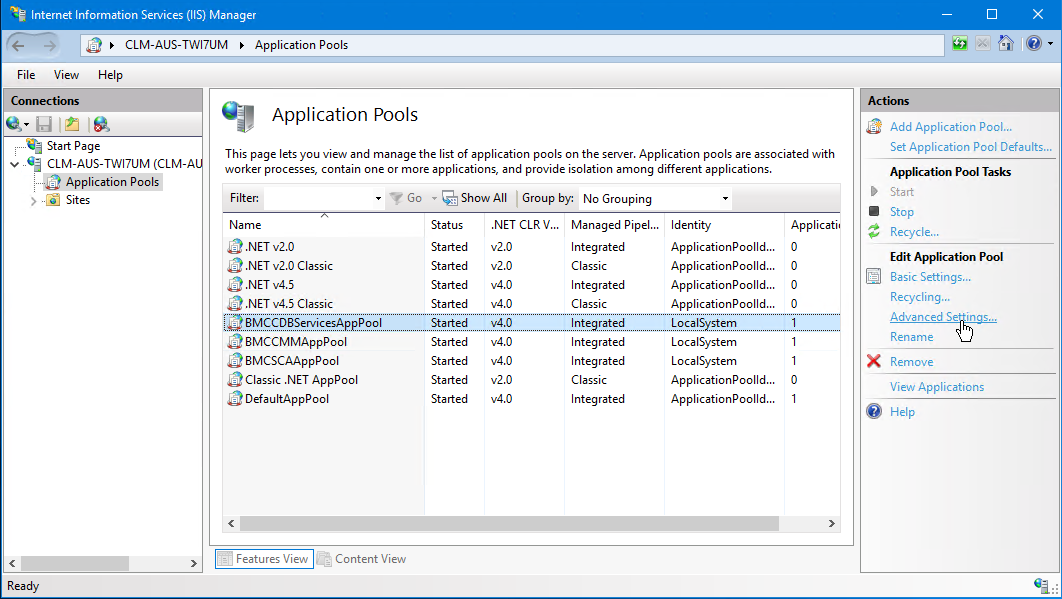This screenshot has width=1062, height=599.
Task: Open Advanced Settings link
Action: [x=943, y=317]
